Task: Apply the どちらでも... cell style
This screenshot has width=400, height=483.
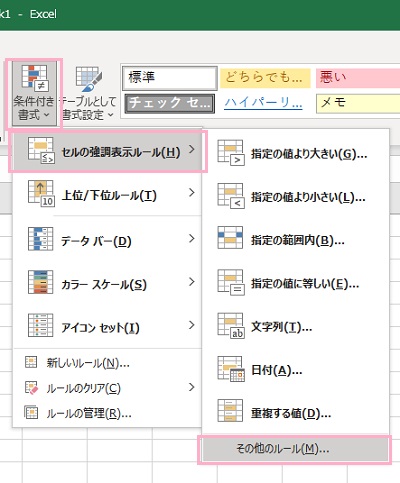Action: (x=265, y=78)
